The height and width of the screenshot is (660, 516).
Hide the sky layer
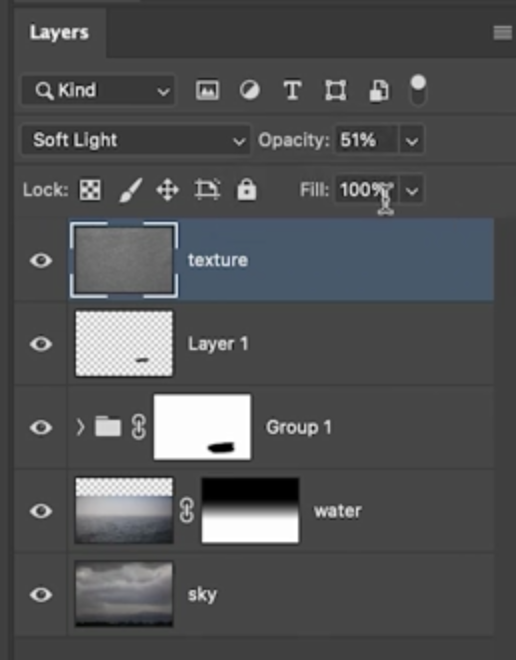(41, 594)
